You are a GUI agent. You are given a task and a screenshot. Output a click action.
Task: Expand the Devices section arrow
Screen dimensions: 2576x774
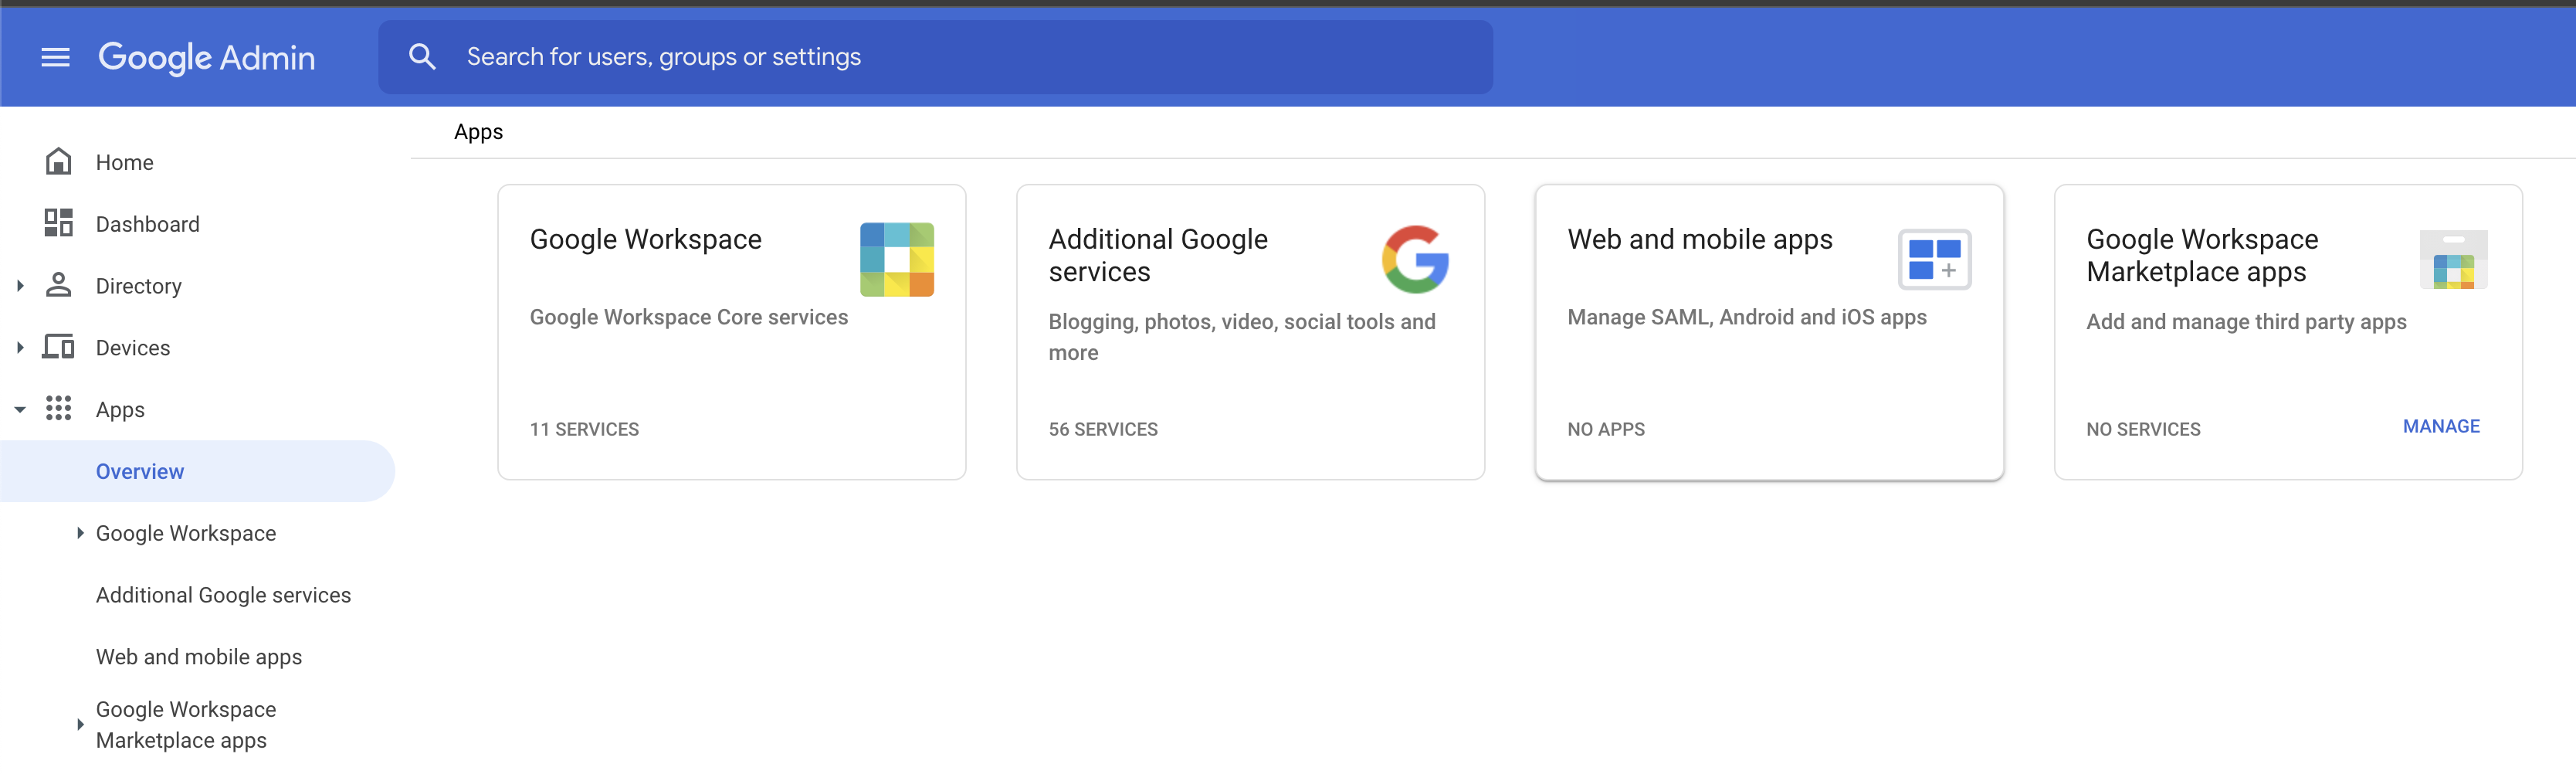(x=20, y=348)
